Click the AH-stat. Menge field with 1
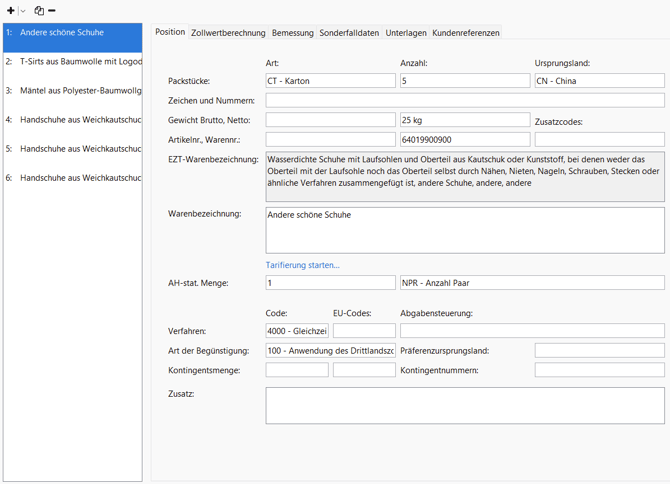 click(x=331, y=283)
